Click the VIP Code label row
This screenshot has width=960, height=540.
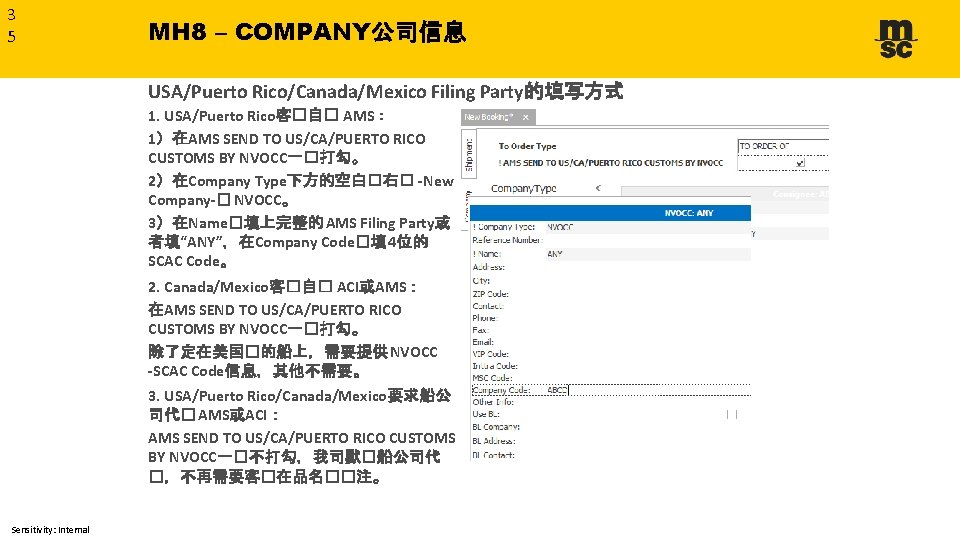(x=490, y=354)
